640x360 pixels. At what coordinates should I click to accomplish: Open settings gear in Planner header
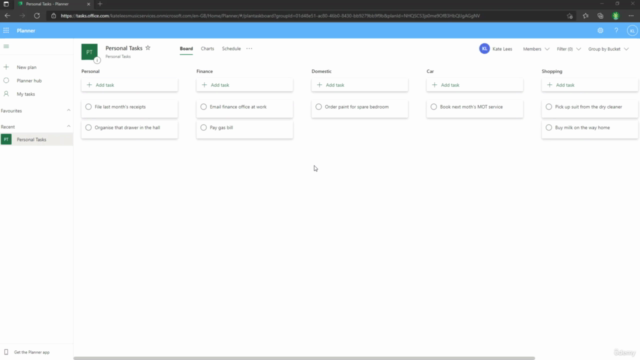click(600, 31)
